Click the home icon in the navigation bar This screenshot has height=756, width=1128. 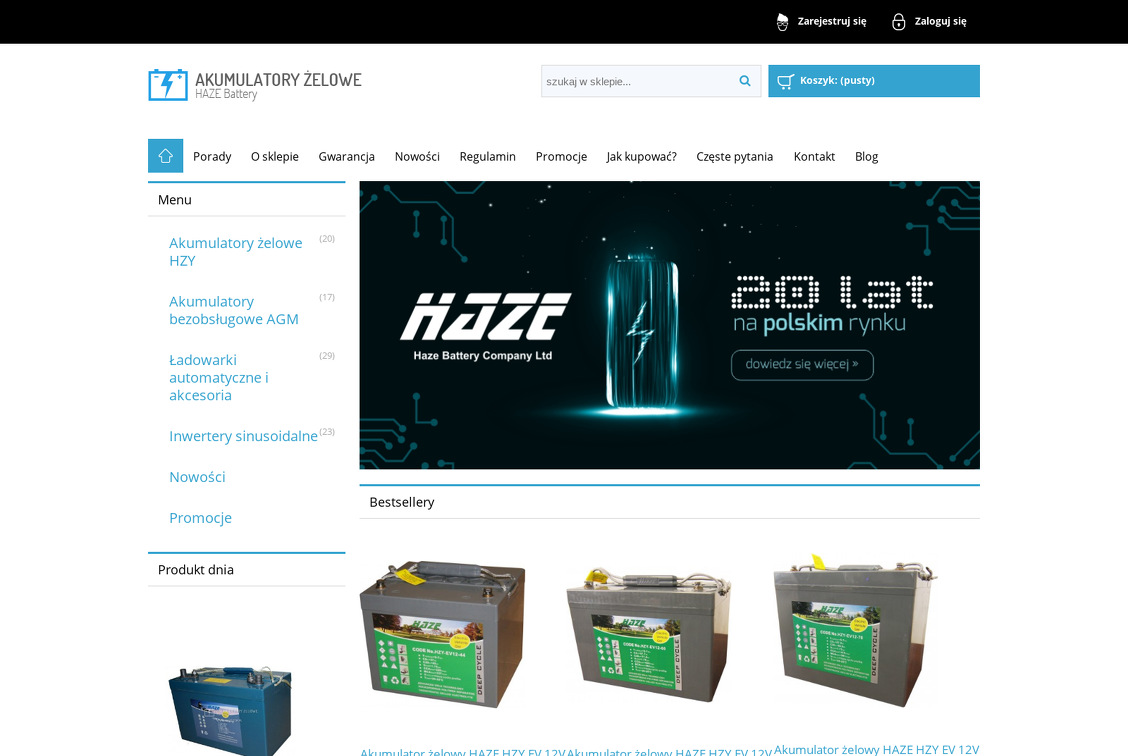(165, 156)
